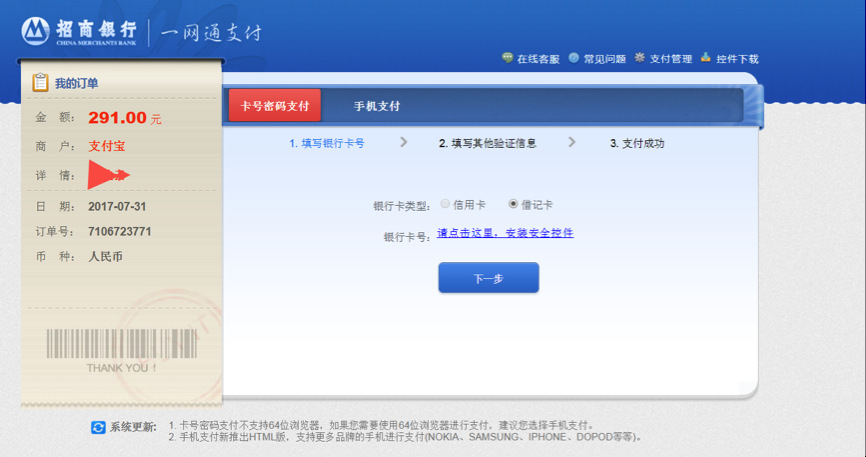Click 银行卡号 label
Screen dimensions: 866x457
click(x=408, y=237)
